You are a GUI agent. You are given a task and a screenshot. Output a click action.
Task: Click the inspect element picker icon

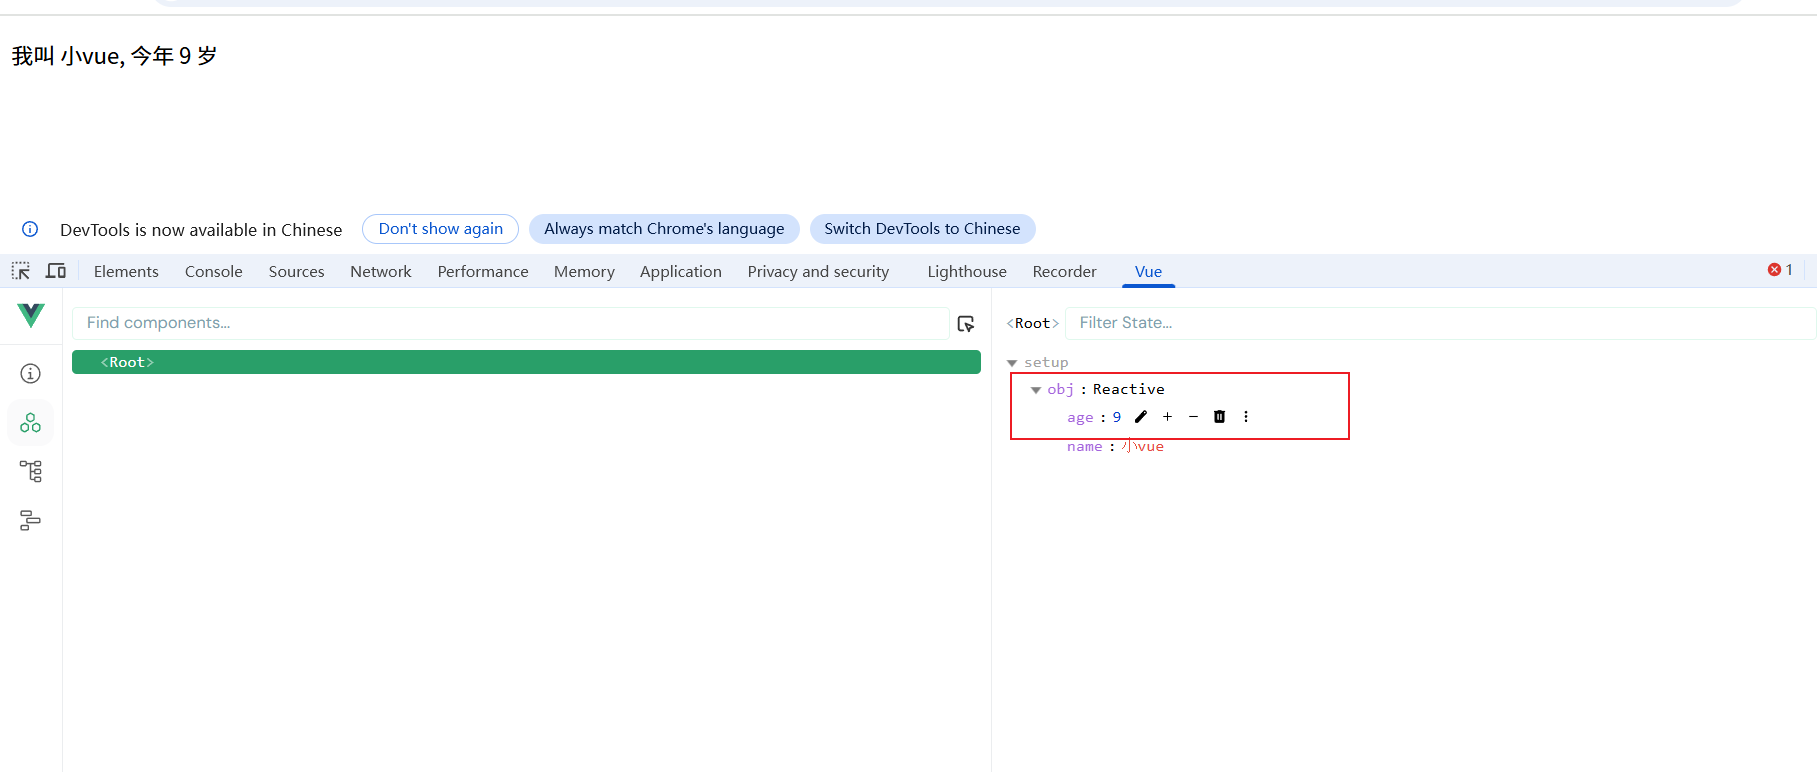pyautogui.click(x=21, y=271)
